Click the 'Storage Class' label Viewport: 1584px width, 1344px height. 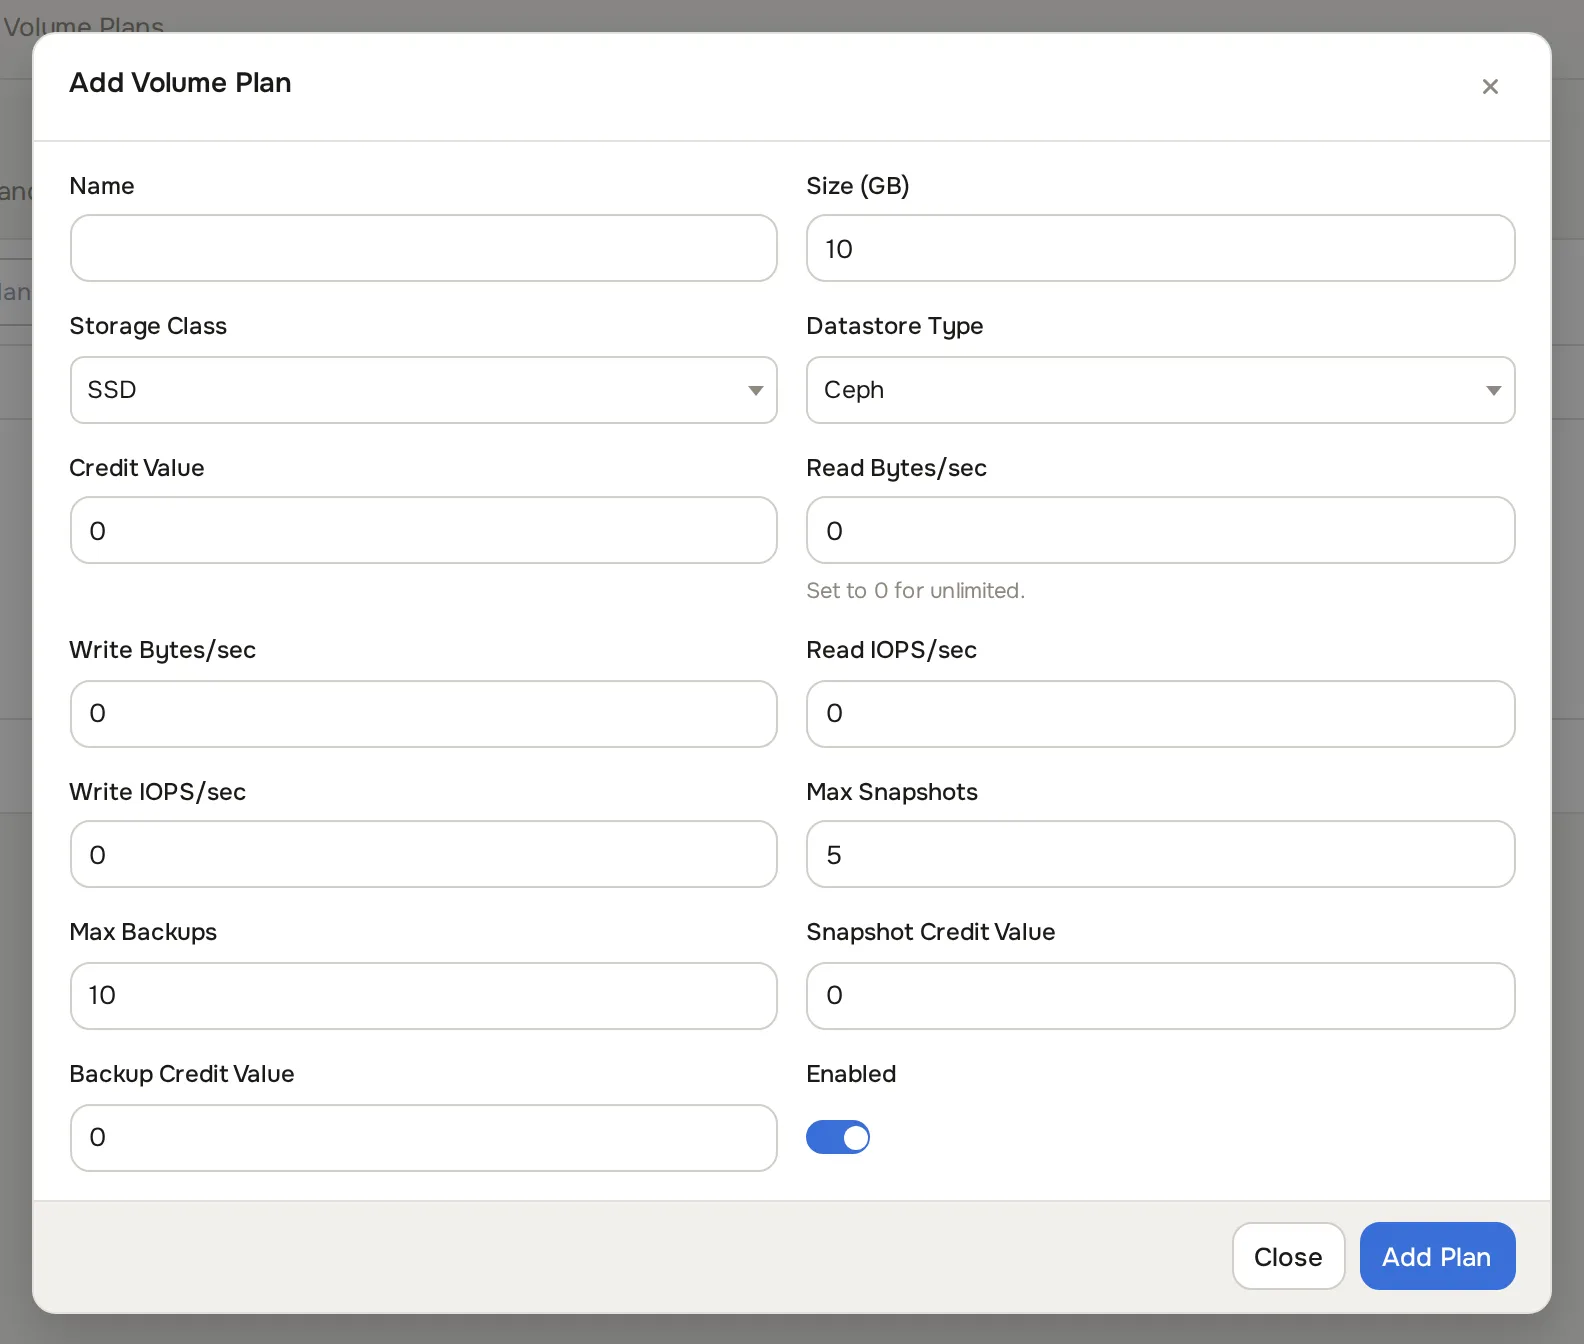click(x=148, y=326)
